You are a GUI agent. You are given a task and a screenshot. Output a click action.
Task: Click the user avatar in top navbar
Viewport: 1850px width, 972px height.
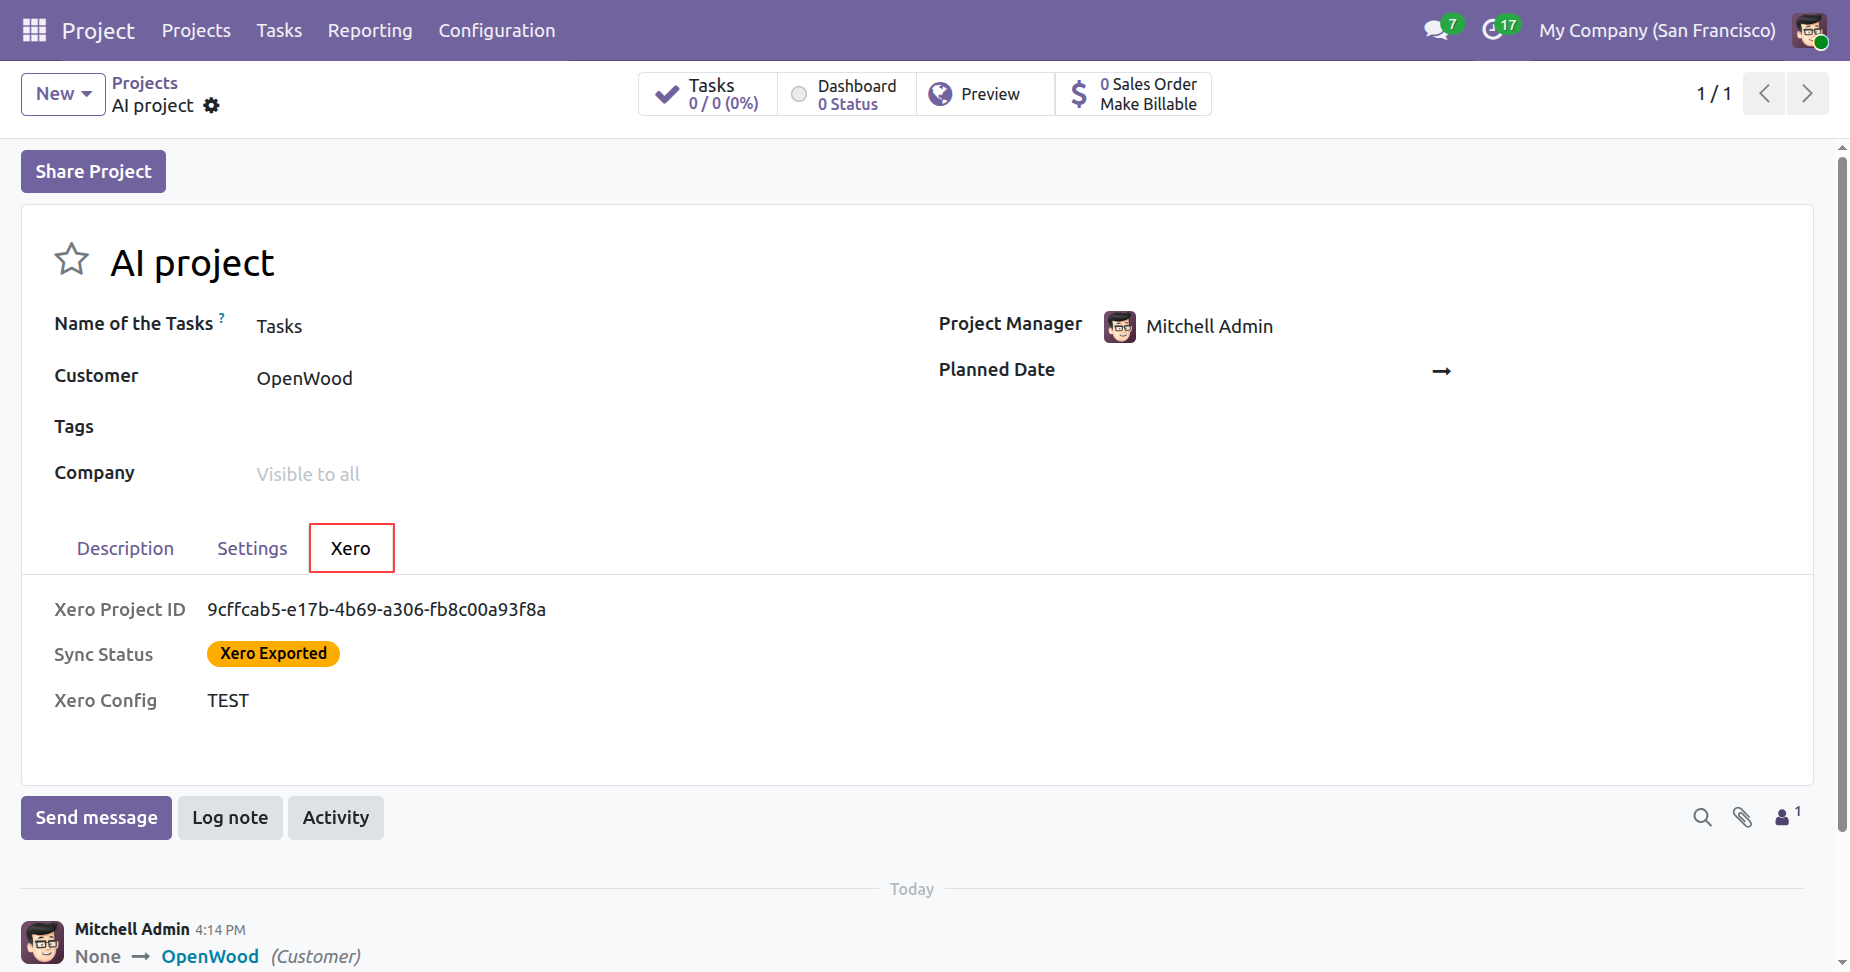[1810, 30]
